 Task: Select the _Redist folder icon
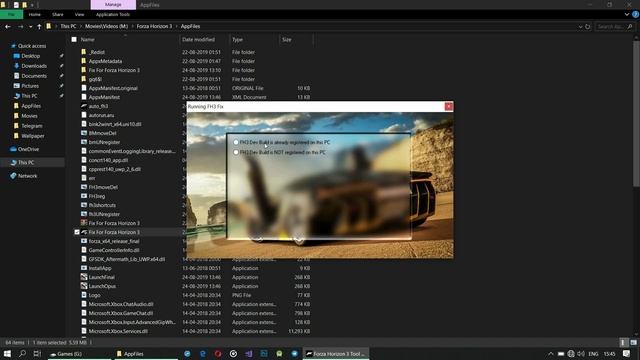pyautogui.click(x=84, y=52)
